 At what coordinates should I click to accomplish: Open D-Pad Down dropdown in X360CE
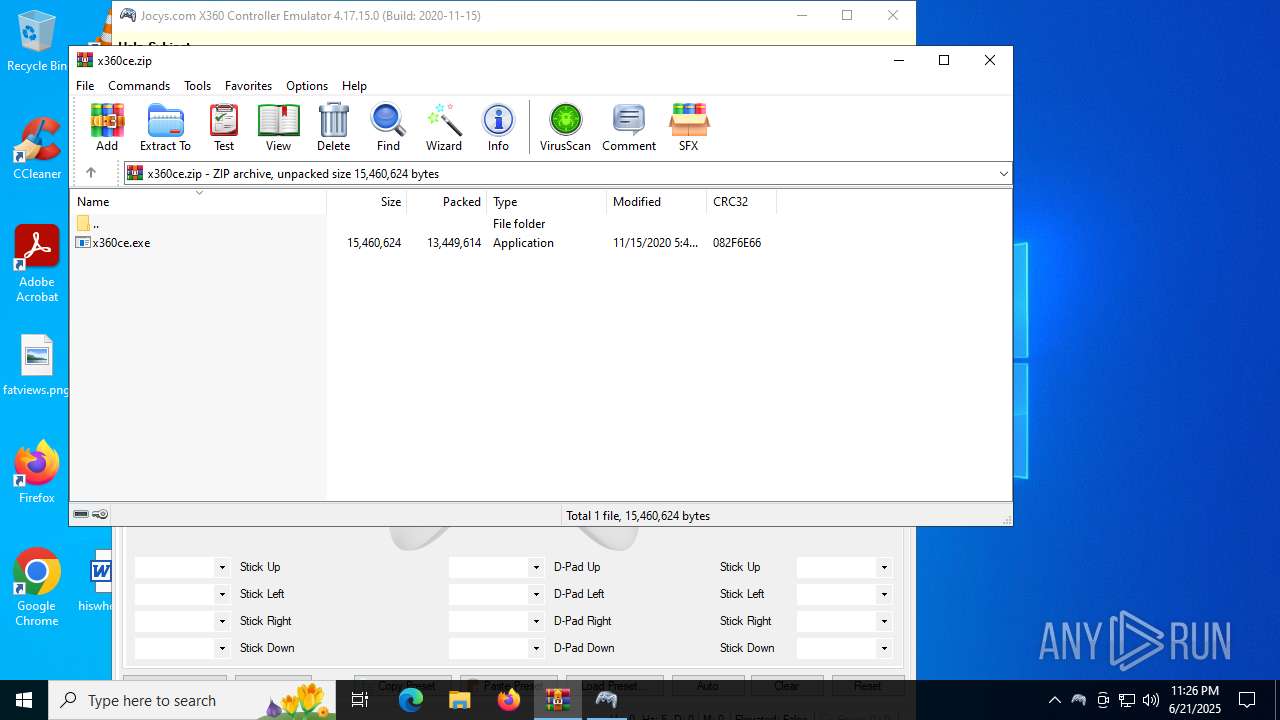(x=536, y=649)
